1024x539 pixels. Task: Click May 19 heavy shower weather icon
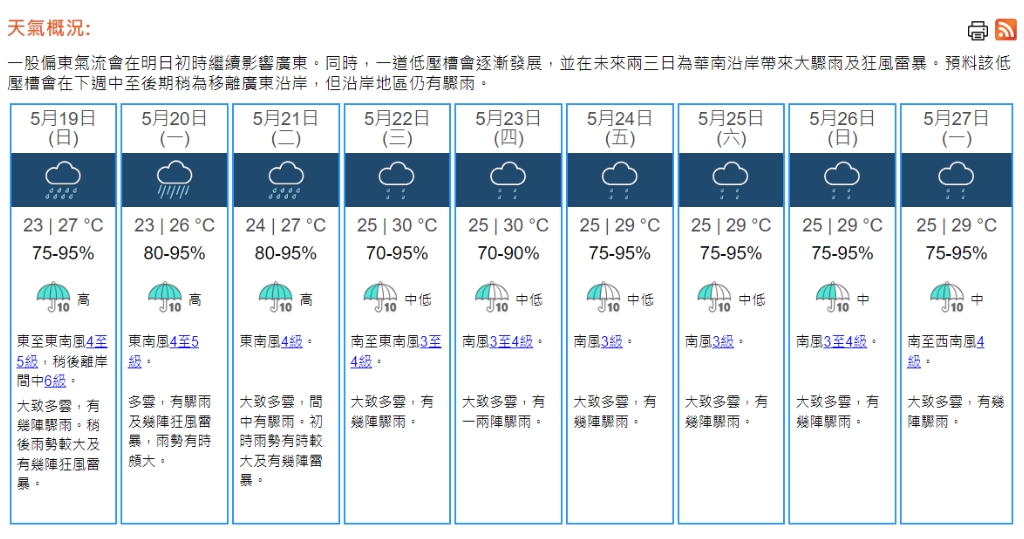coord(63,180)
